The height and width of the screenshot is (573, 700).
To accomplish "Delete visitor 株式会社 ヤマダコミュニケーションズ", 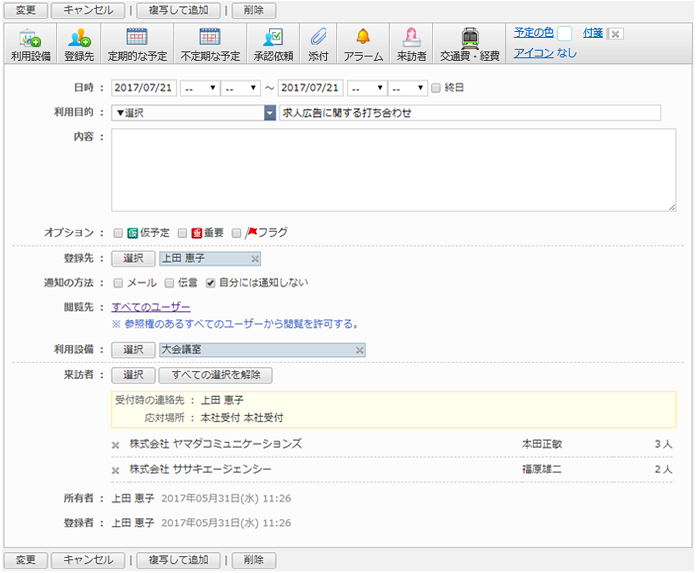I will (x=115, y=445).
